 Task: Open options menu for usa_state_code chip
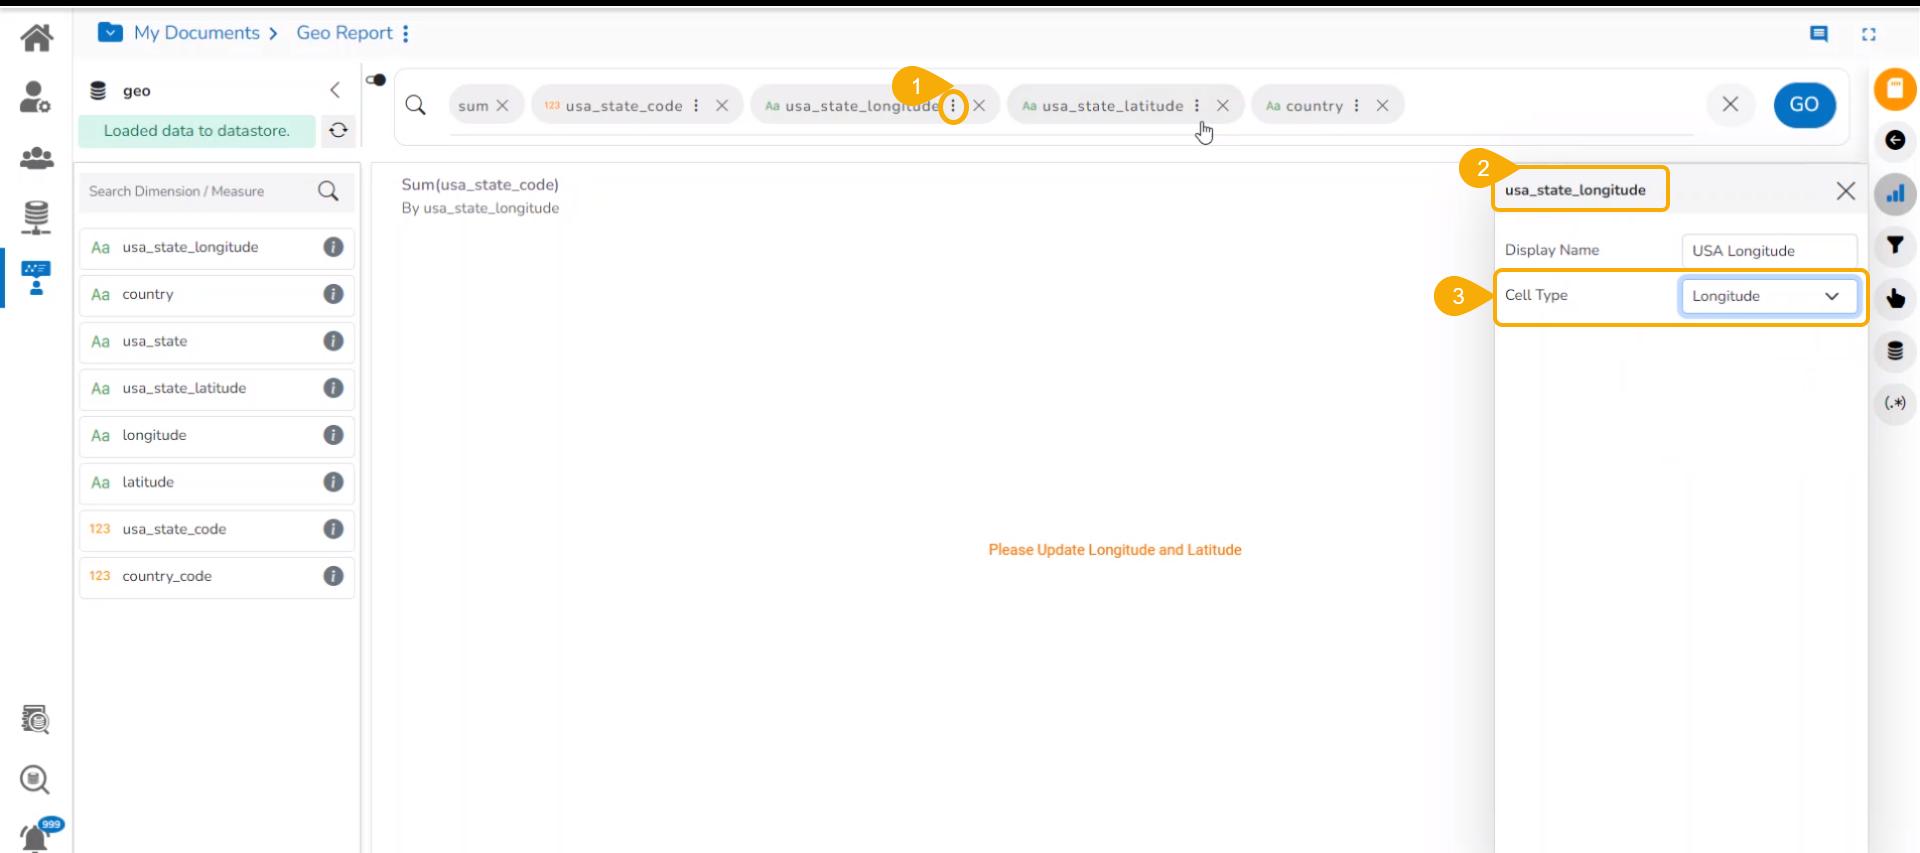click(696, 105)
